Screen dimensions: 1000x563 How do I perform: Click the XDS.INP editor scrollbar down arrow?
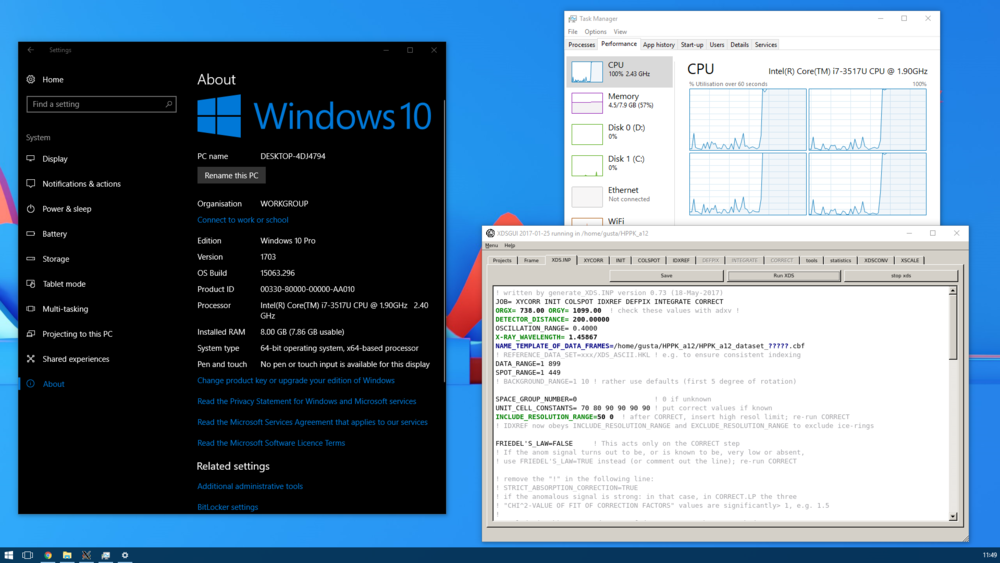pyautogui.click(x=953, y=516)
